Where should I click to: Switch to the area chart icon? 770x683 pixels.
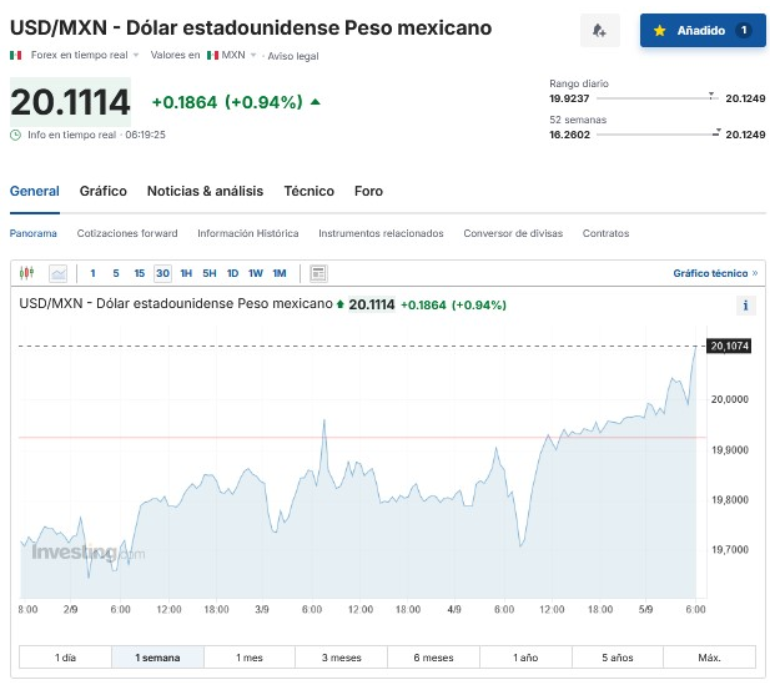pos(58,273)
